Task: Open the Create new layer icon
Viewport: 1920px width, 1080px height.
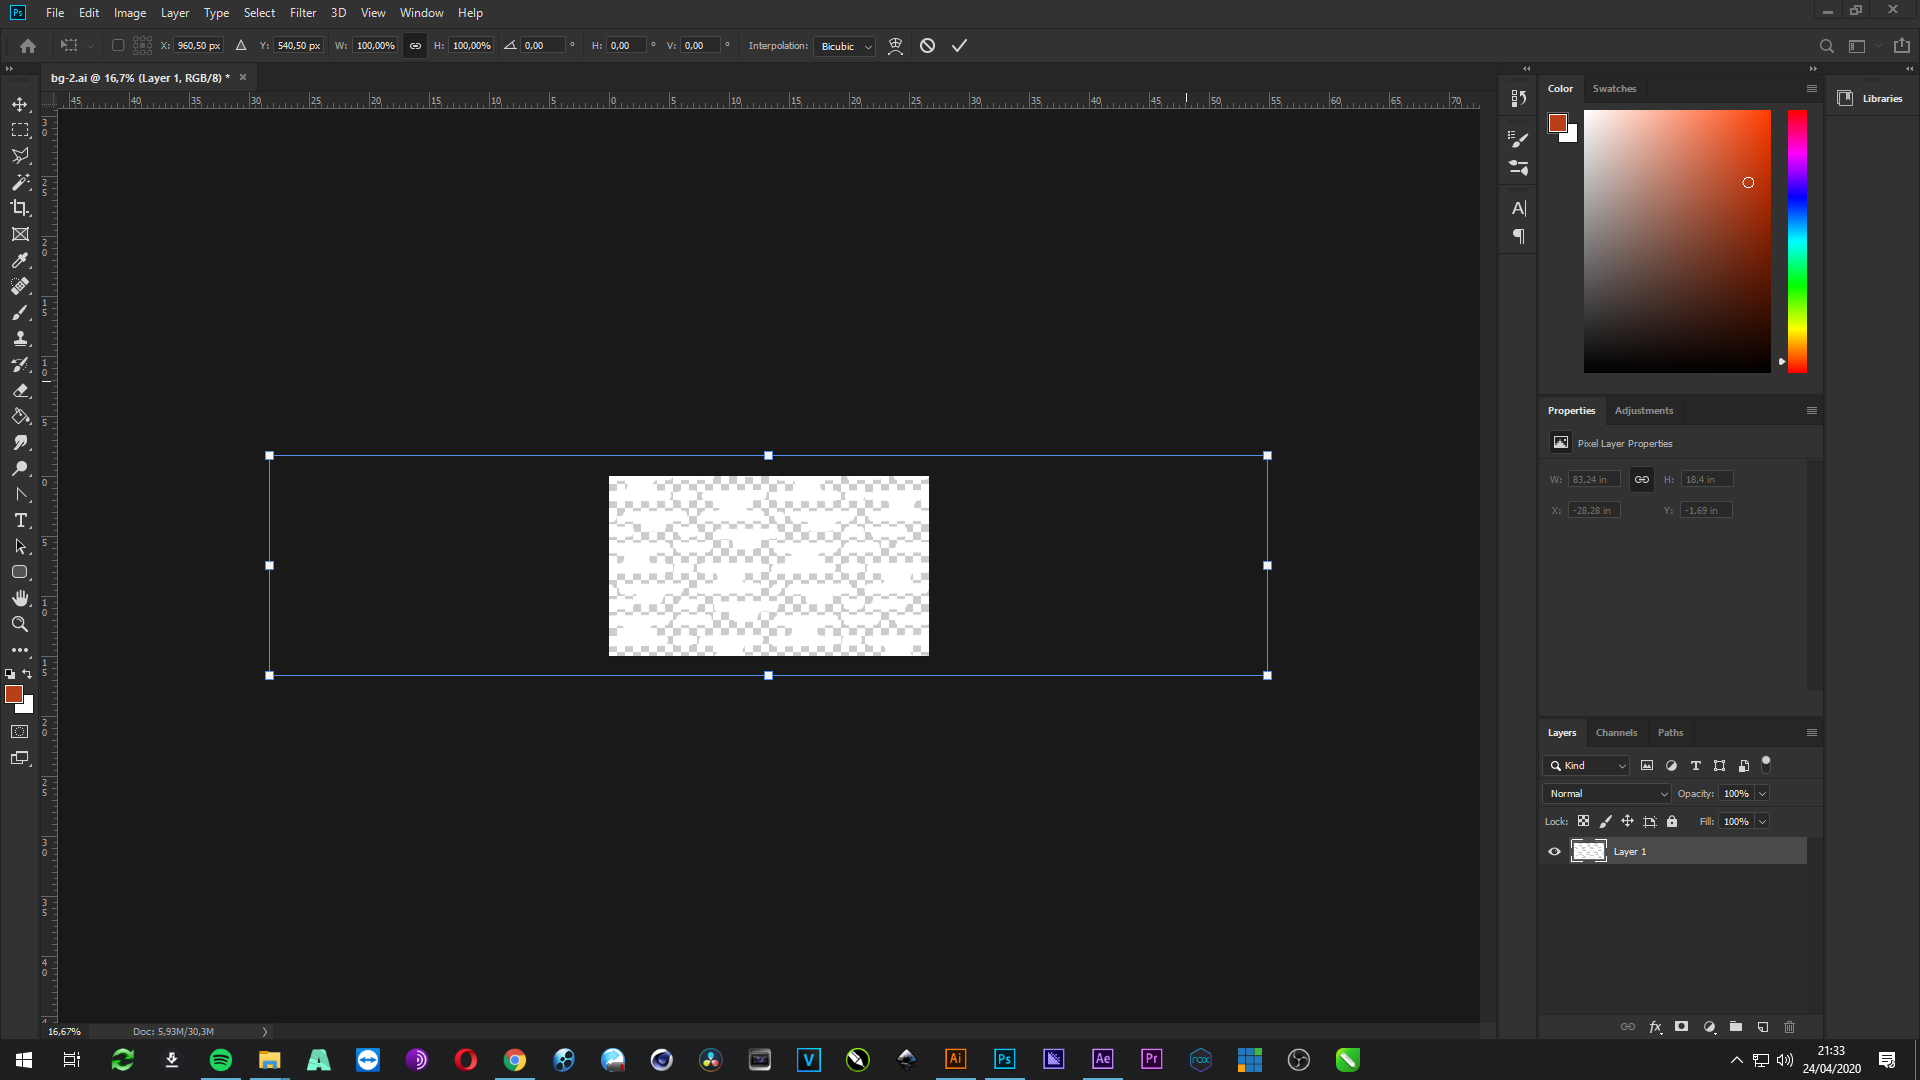Action: tap(1761, 1027)
